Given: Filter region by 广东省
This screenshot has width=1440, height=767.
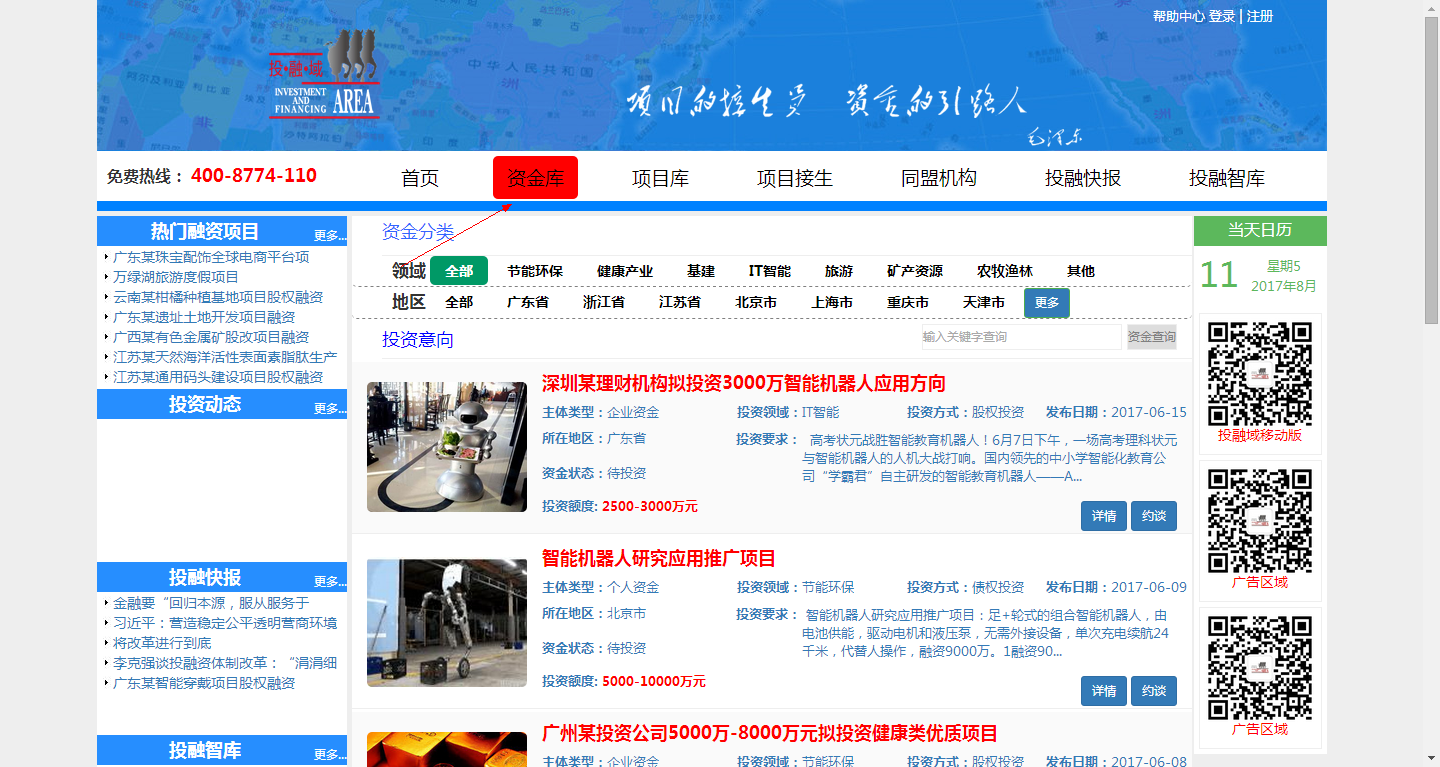Looking at the screenshot, I should (528, 302).
